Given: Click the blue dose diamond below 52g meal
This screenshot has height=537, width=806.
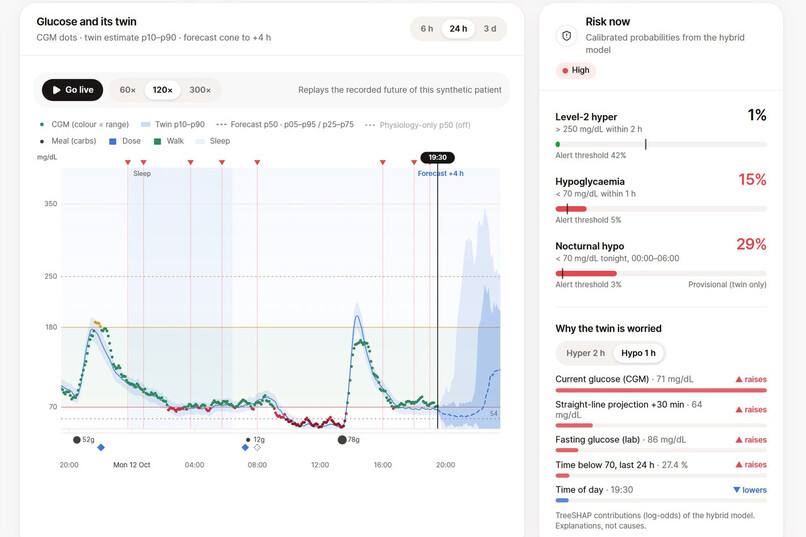Looking at the screenshot, I should (101, 448).
